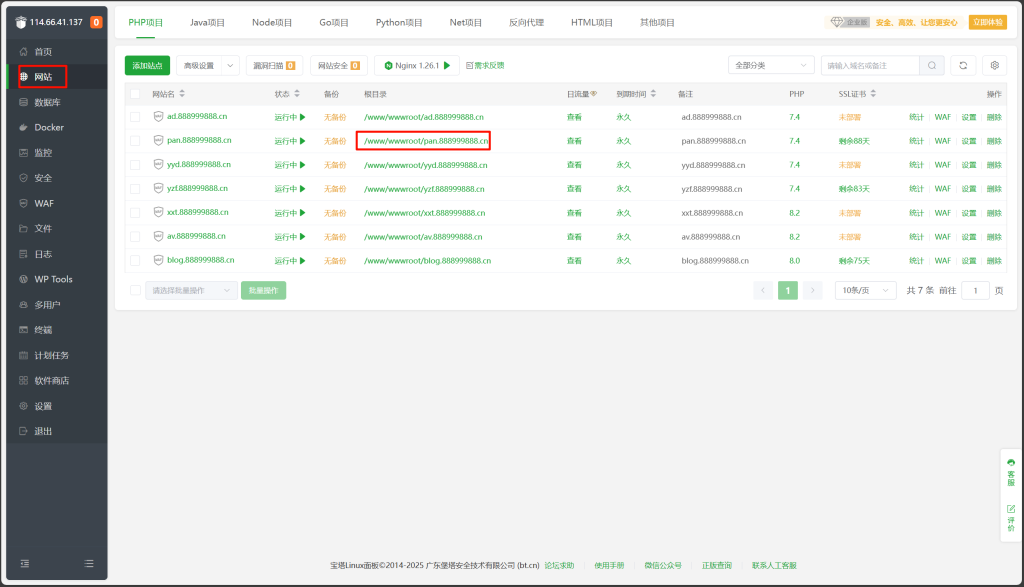Expand the 10条/页 page size dropdown
Image resolution: width=1024 pixels, height=587 pixels.
865,290
